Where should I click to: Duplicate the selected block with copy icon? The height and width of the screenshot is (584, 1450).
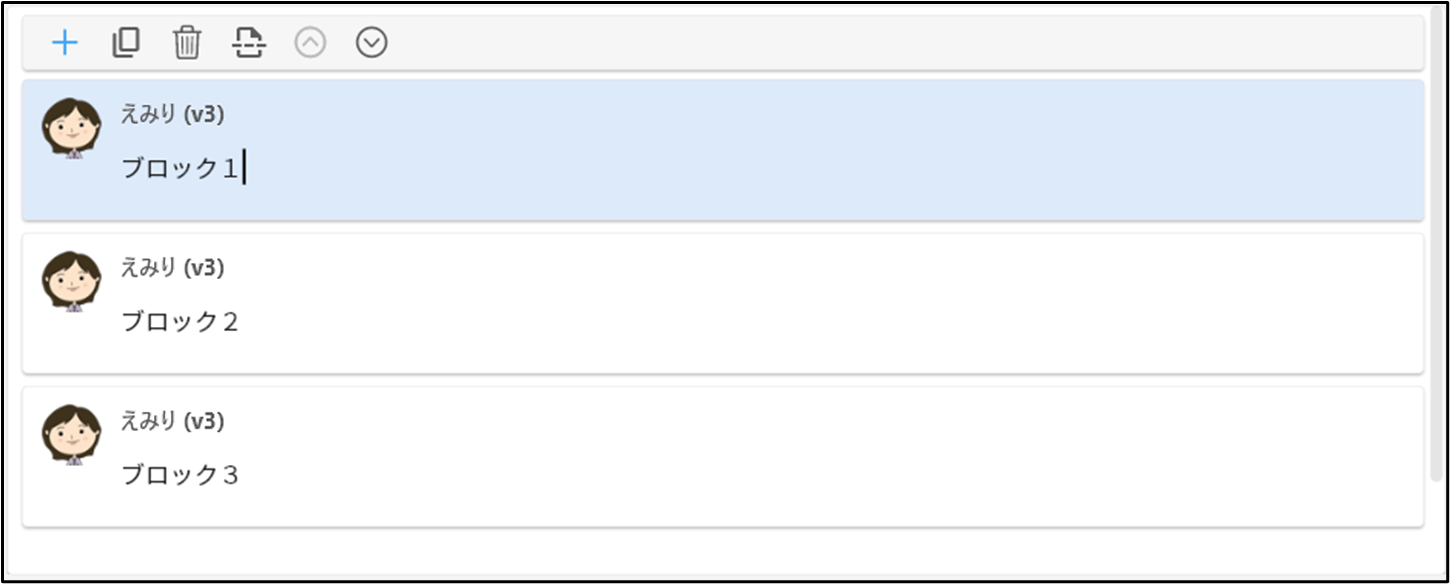pyautogui.click(x=126, y=43)
